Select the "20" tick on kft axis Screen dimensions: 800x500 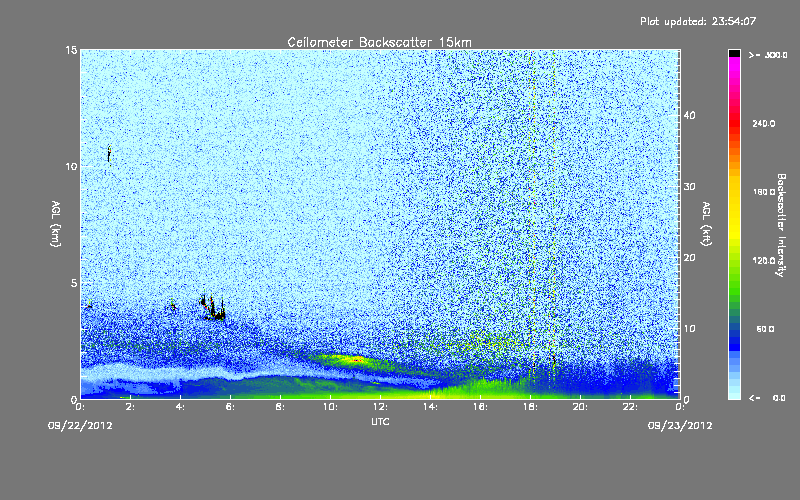click(689, 258)
